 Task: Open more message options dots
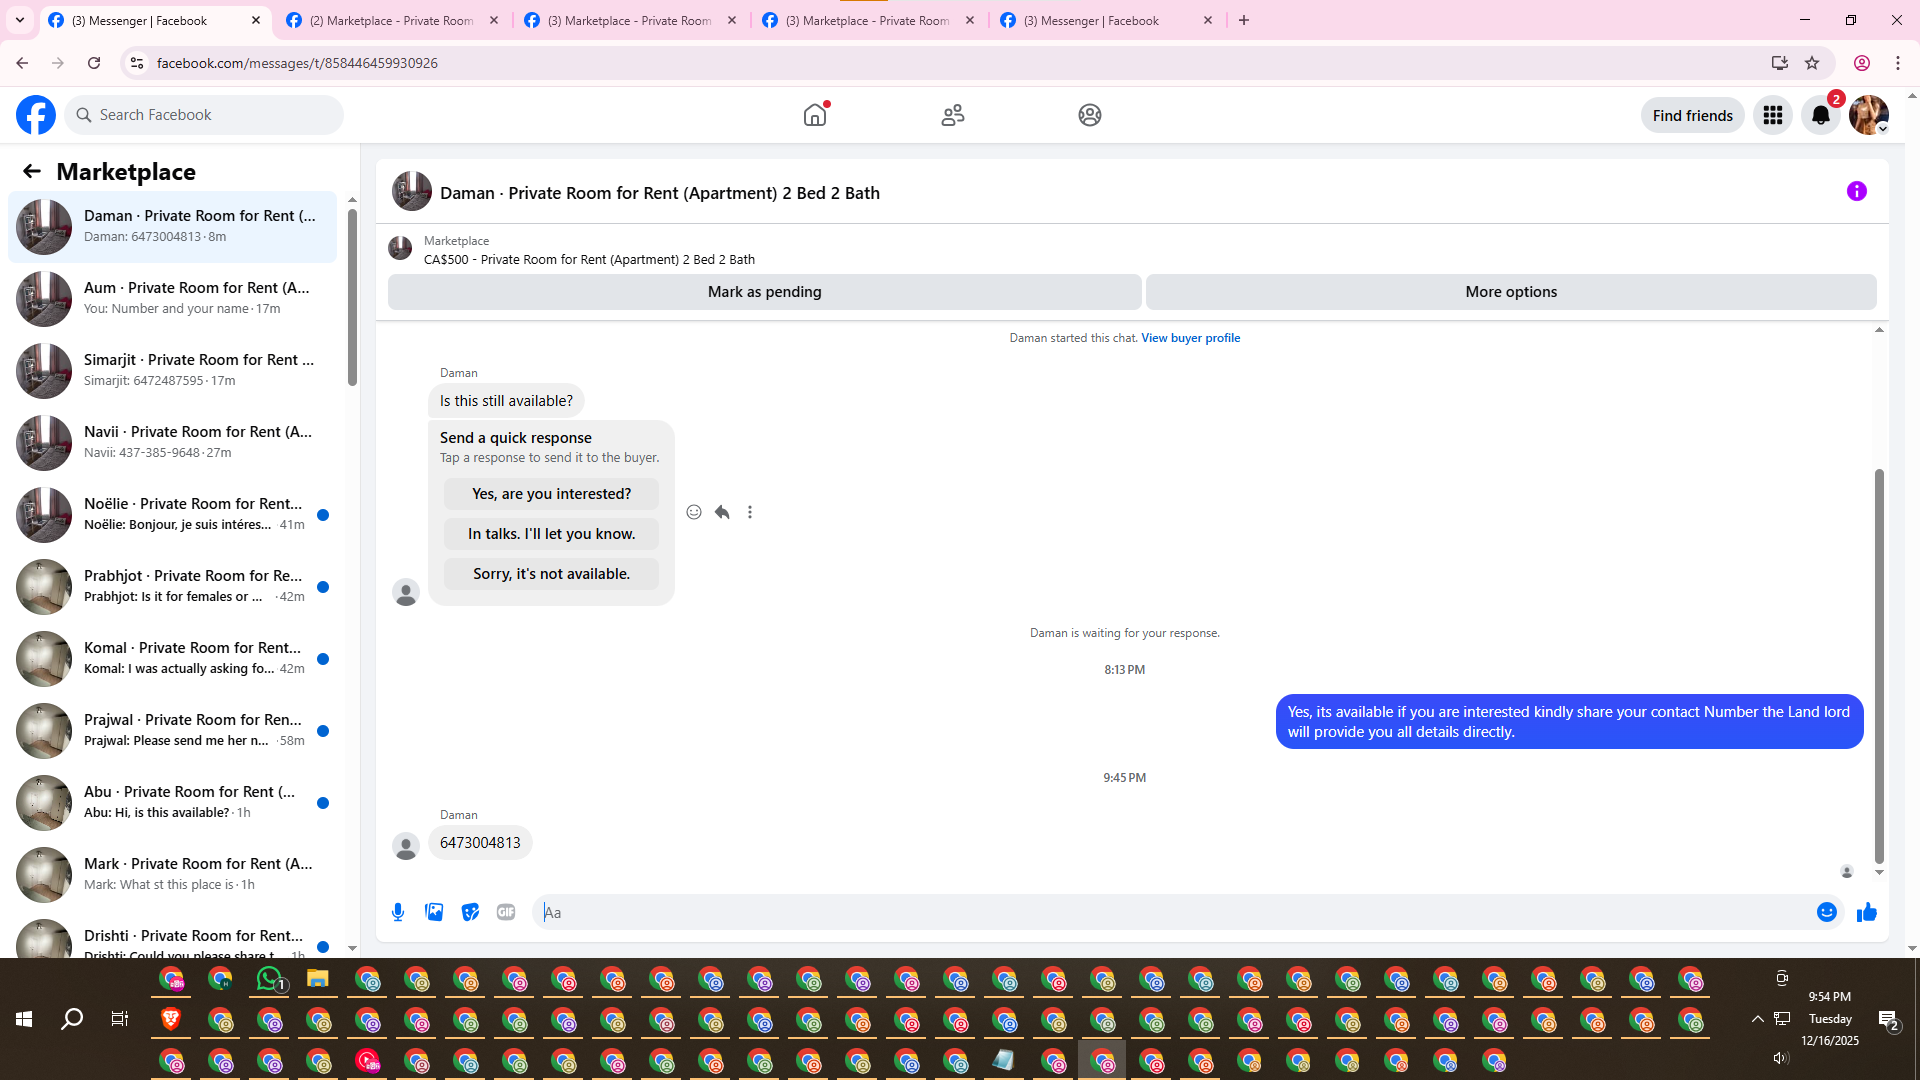point(750,512)
